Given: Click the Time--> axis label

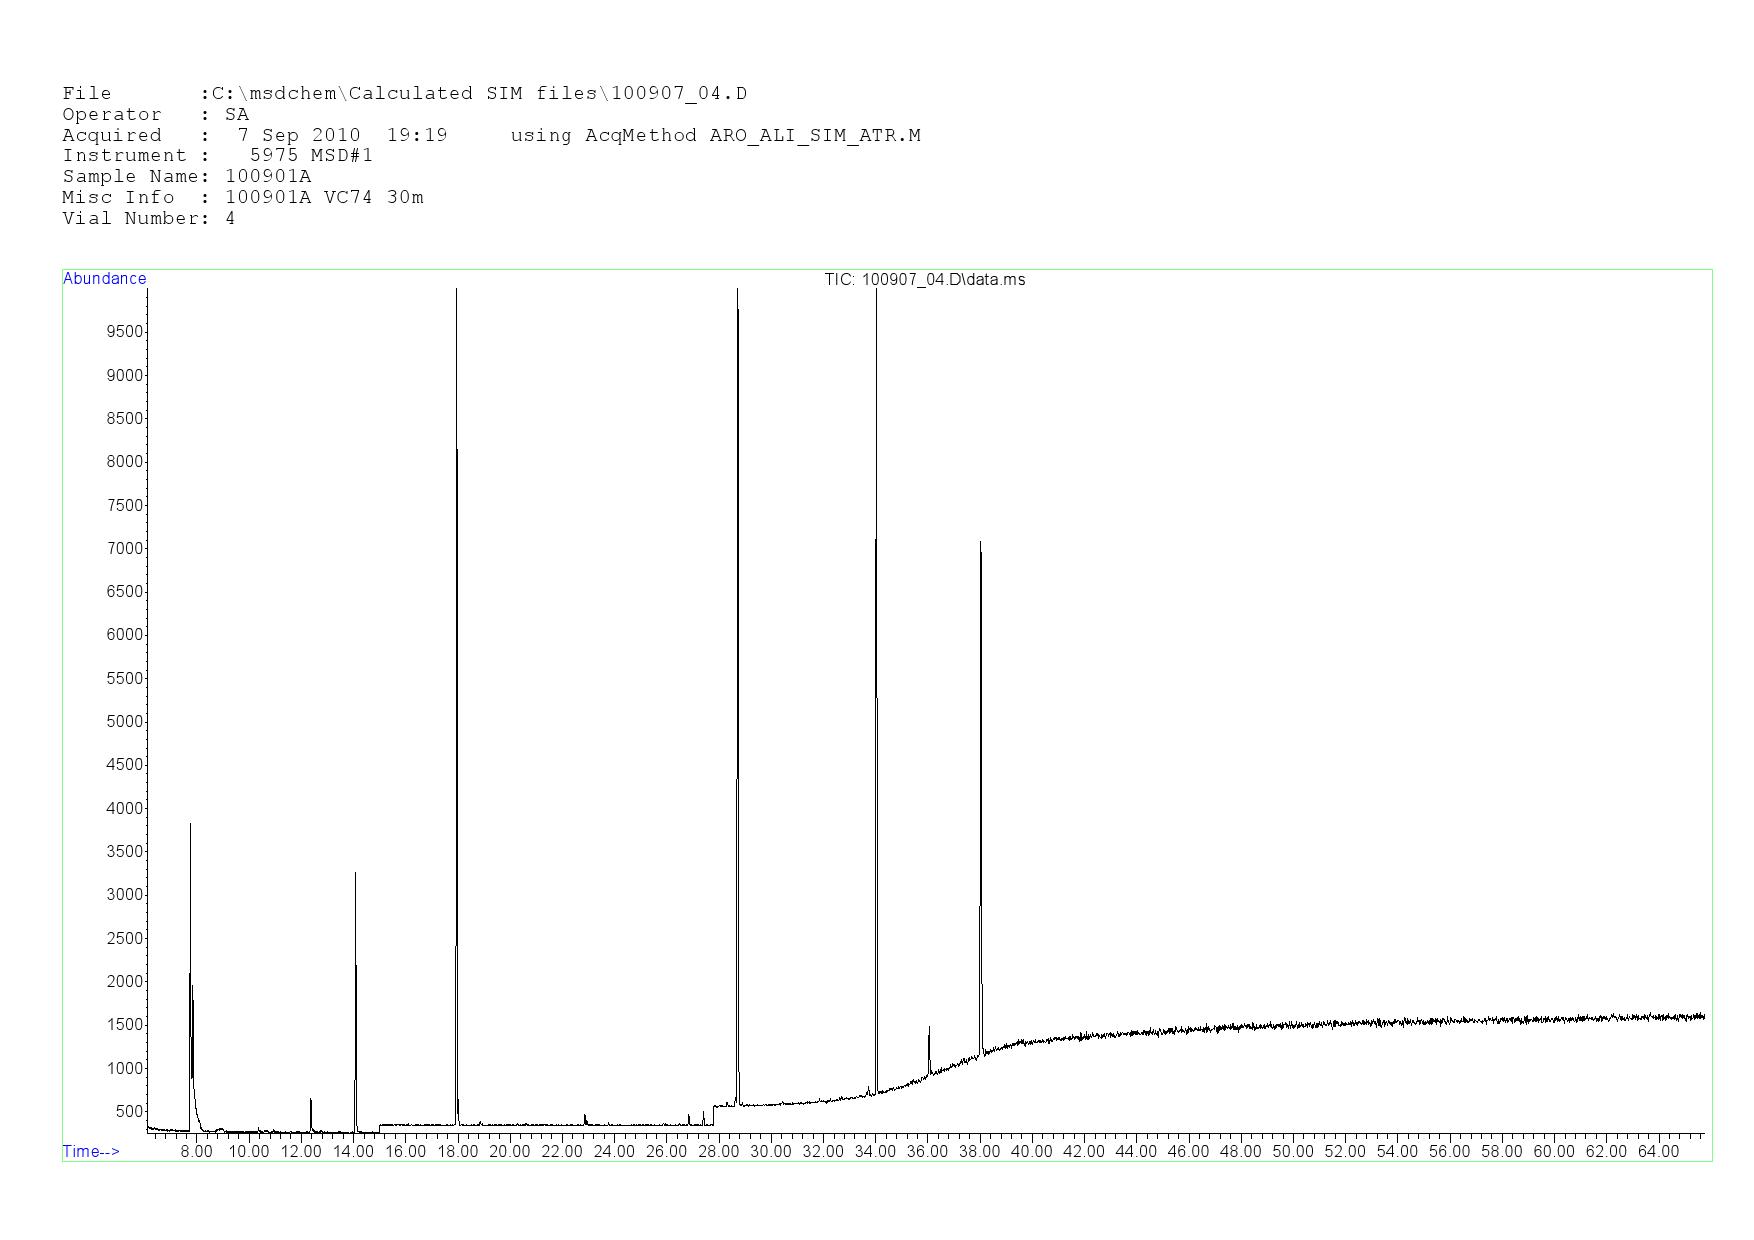Looking at the screenshot, I should tap(91, 1151).
